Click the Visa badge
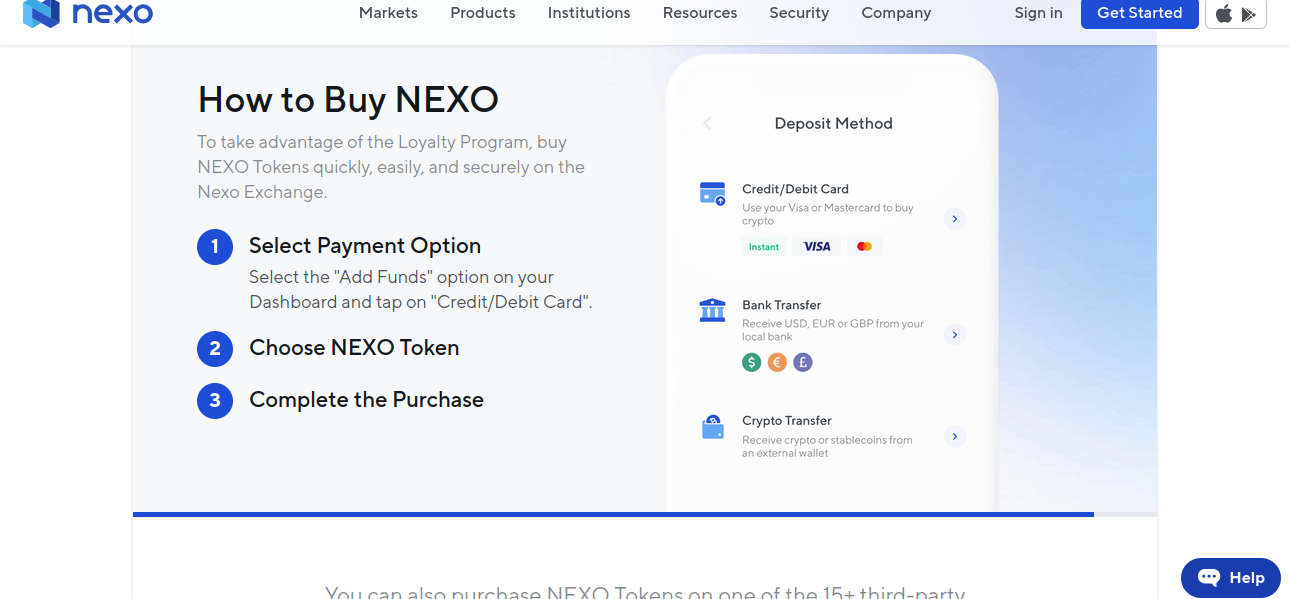Screen dimensions: 1290x599 pos(816,246)
